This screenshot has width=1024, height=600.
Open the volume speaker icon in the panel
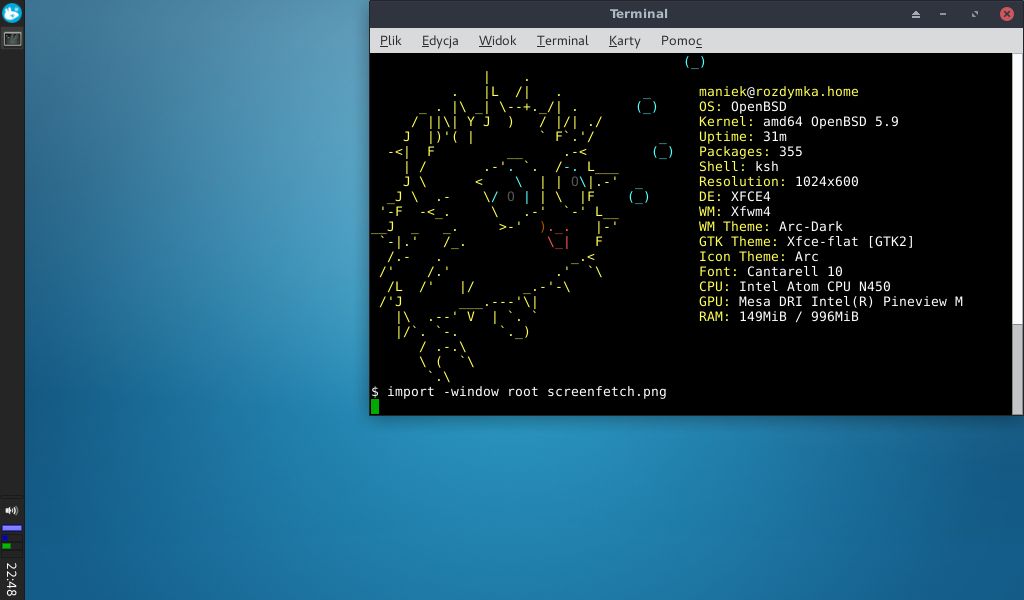(12, 511)
